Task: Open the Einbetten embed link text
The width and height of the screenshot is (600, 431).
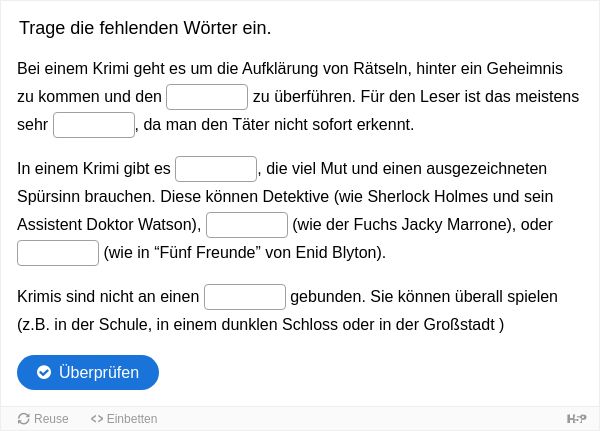Action: (x=132, y=419)
